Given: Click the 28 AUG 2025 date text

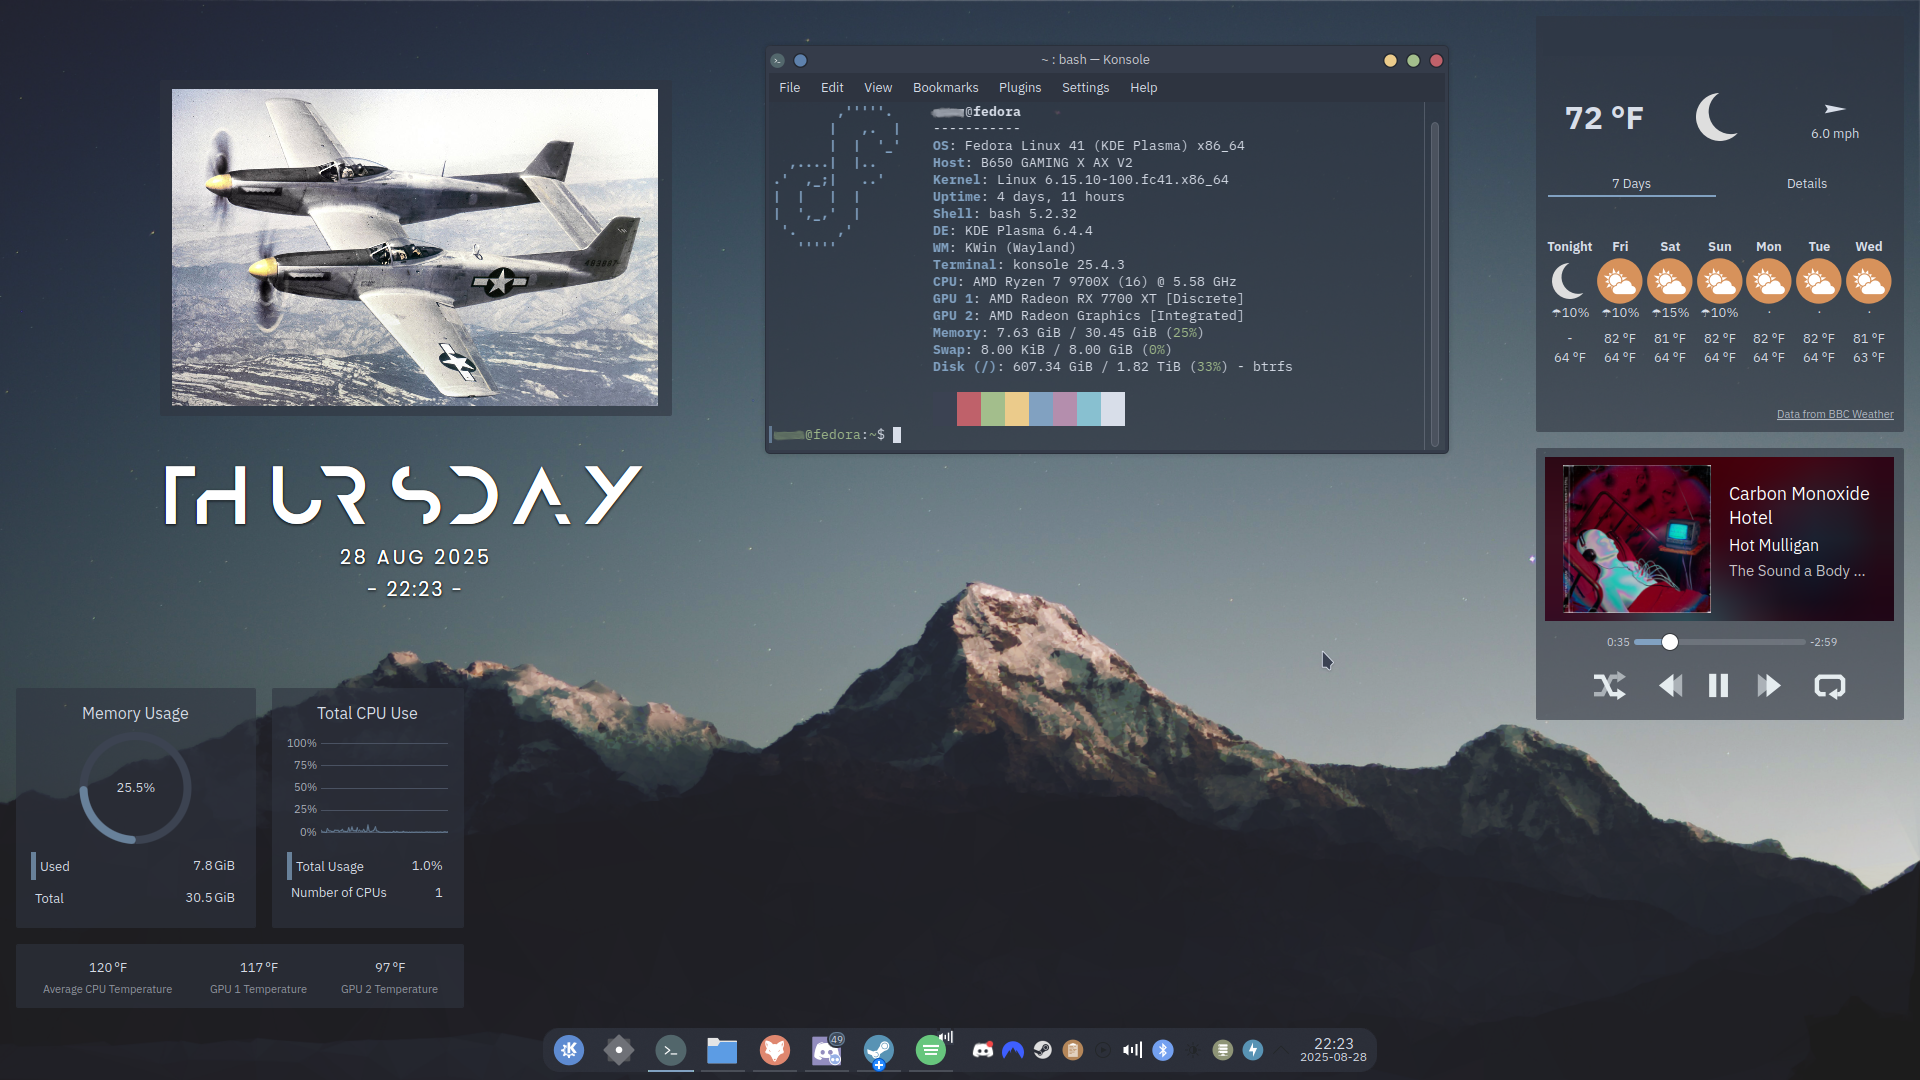Looking at the screenshot, I should [x=415, y=557].
